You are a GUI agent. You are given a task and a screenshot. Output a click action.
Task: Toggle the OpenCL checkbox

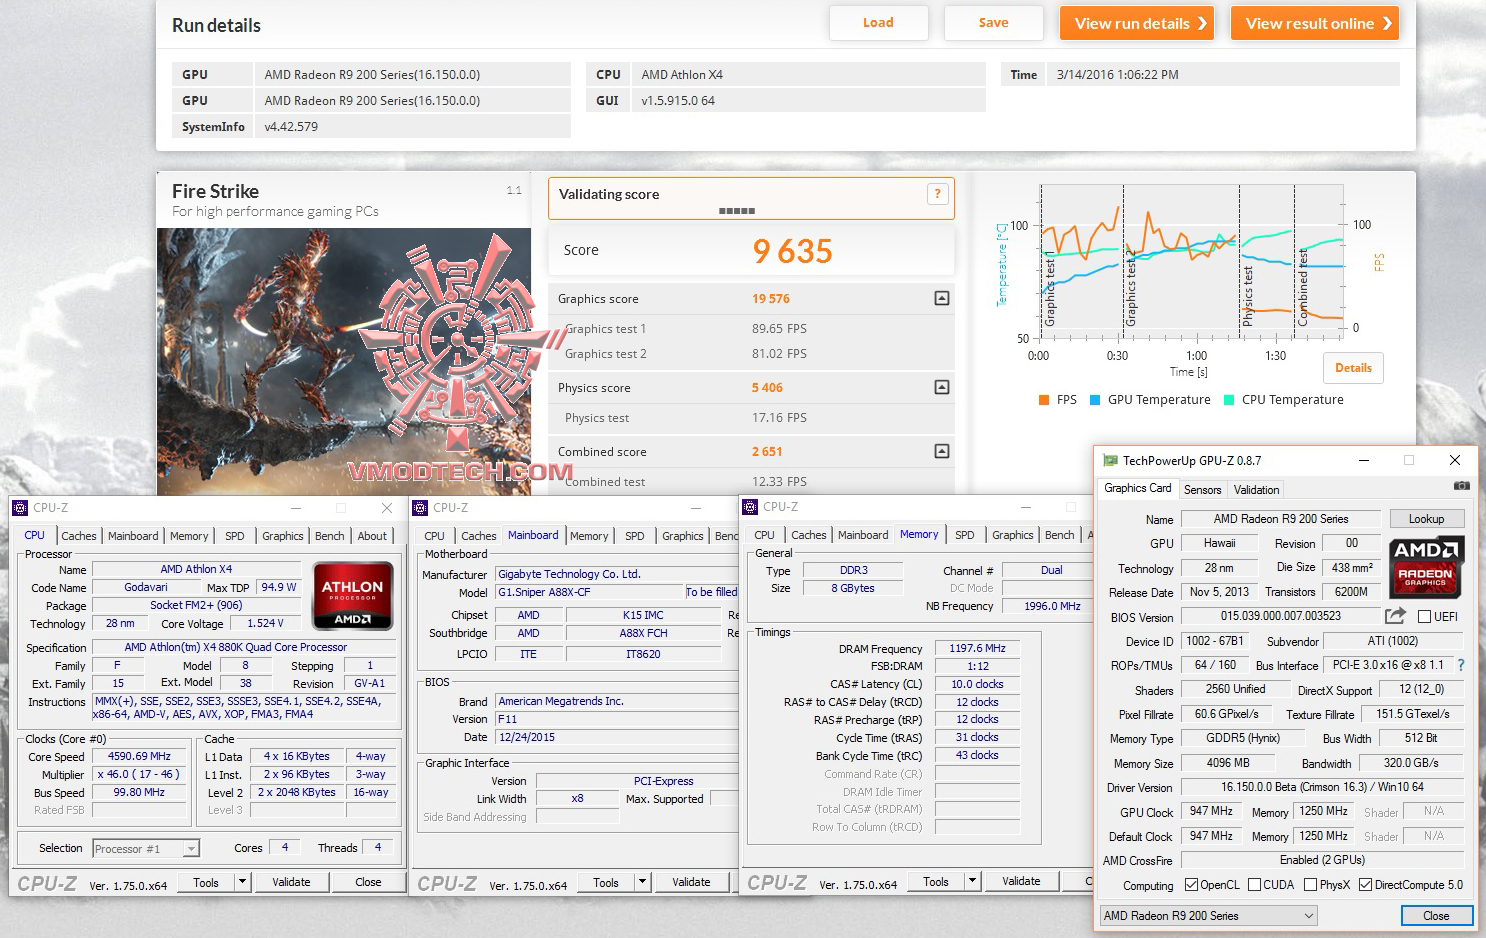(x=1191, y=885)
